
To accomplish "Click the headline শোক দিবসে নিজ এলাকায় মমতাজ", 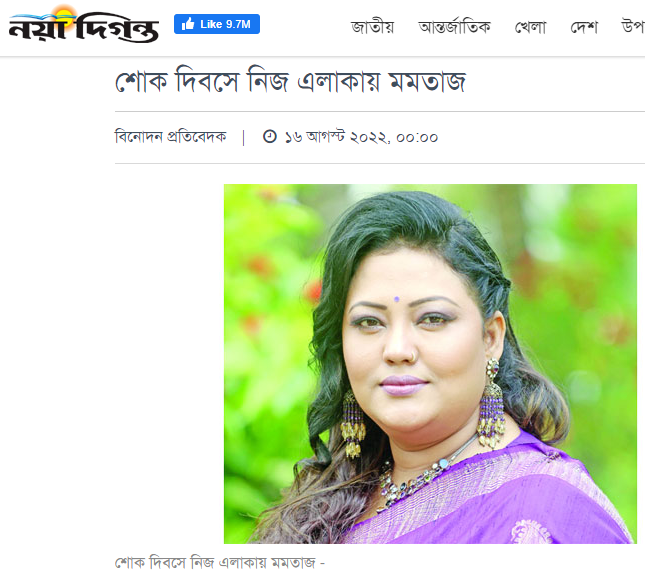I will click(290, 81).
